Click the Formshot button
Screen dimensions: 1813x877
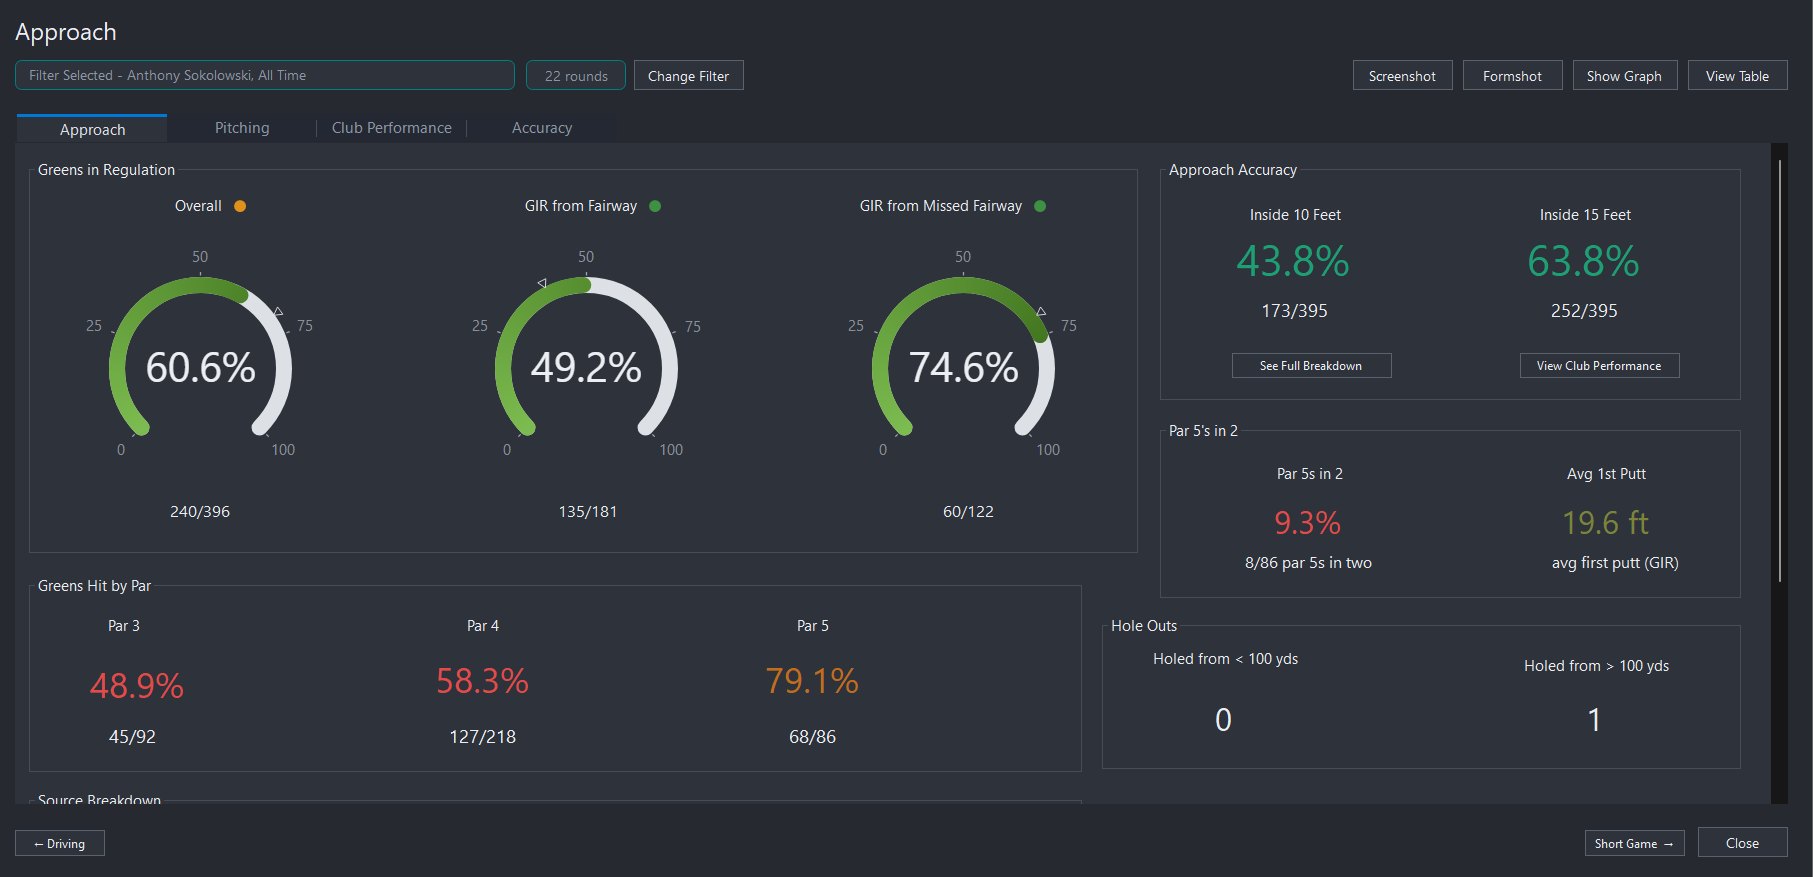tap(1512, 76)
